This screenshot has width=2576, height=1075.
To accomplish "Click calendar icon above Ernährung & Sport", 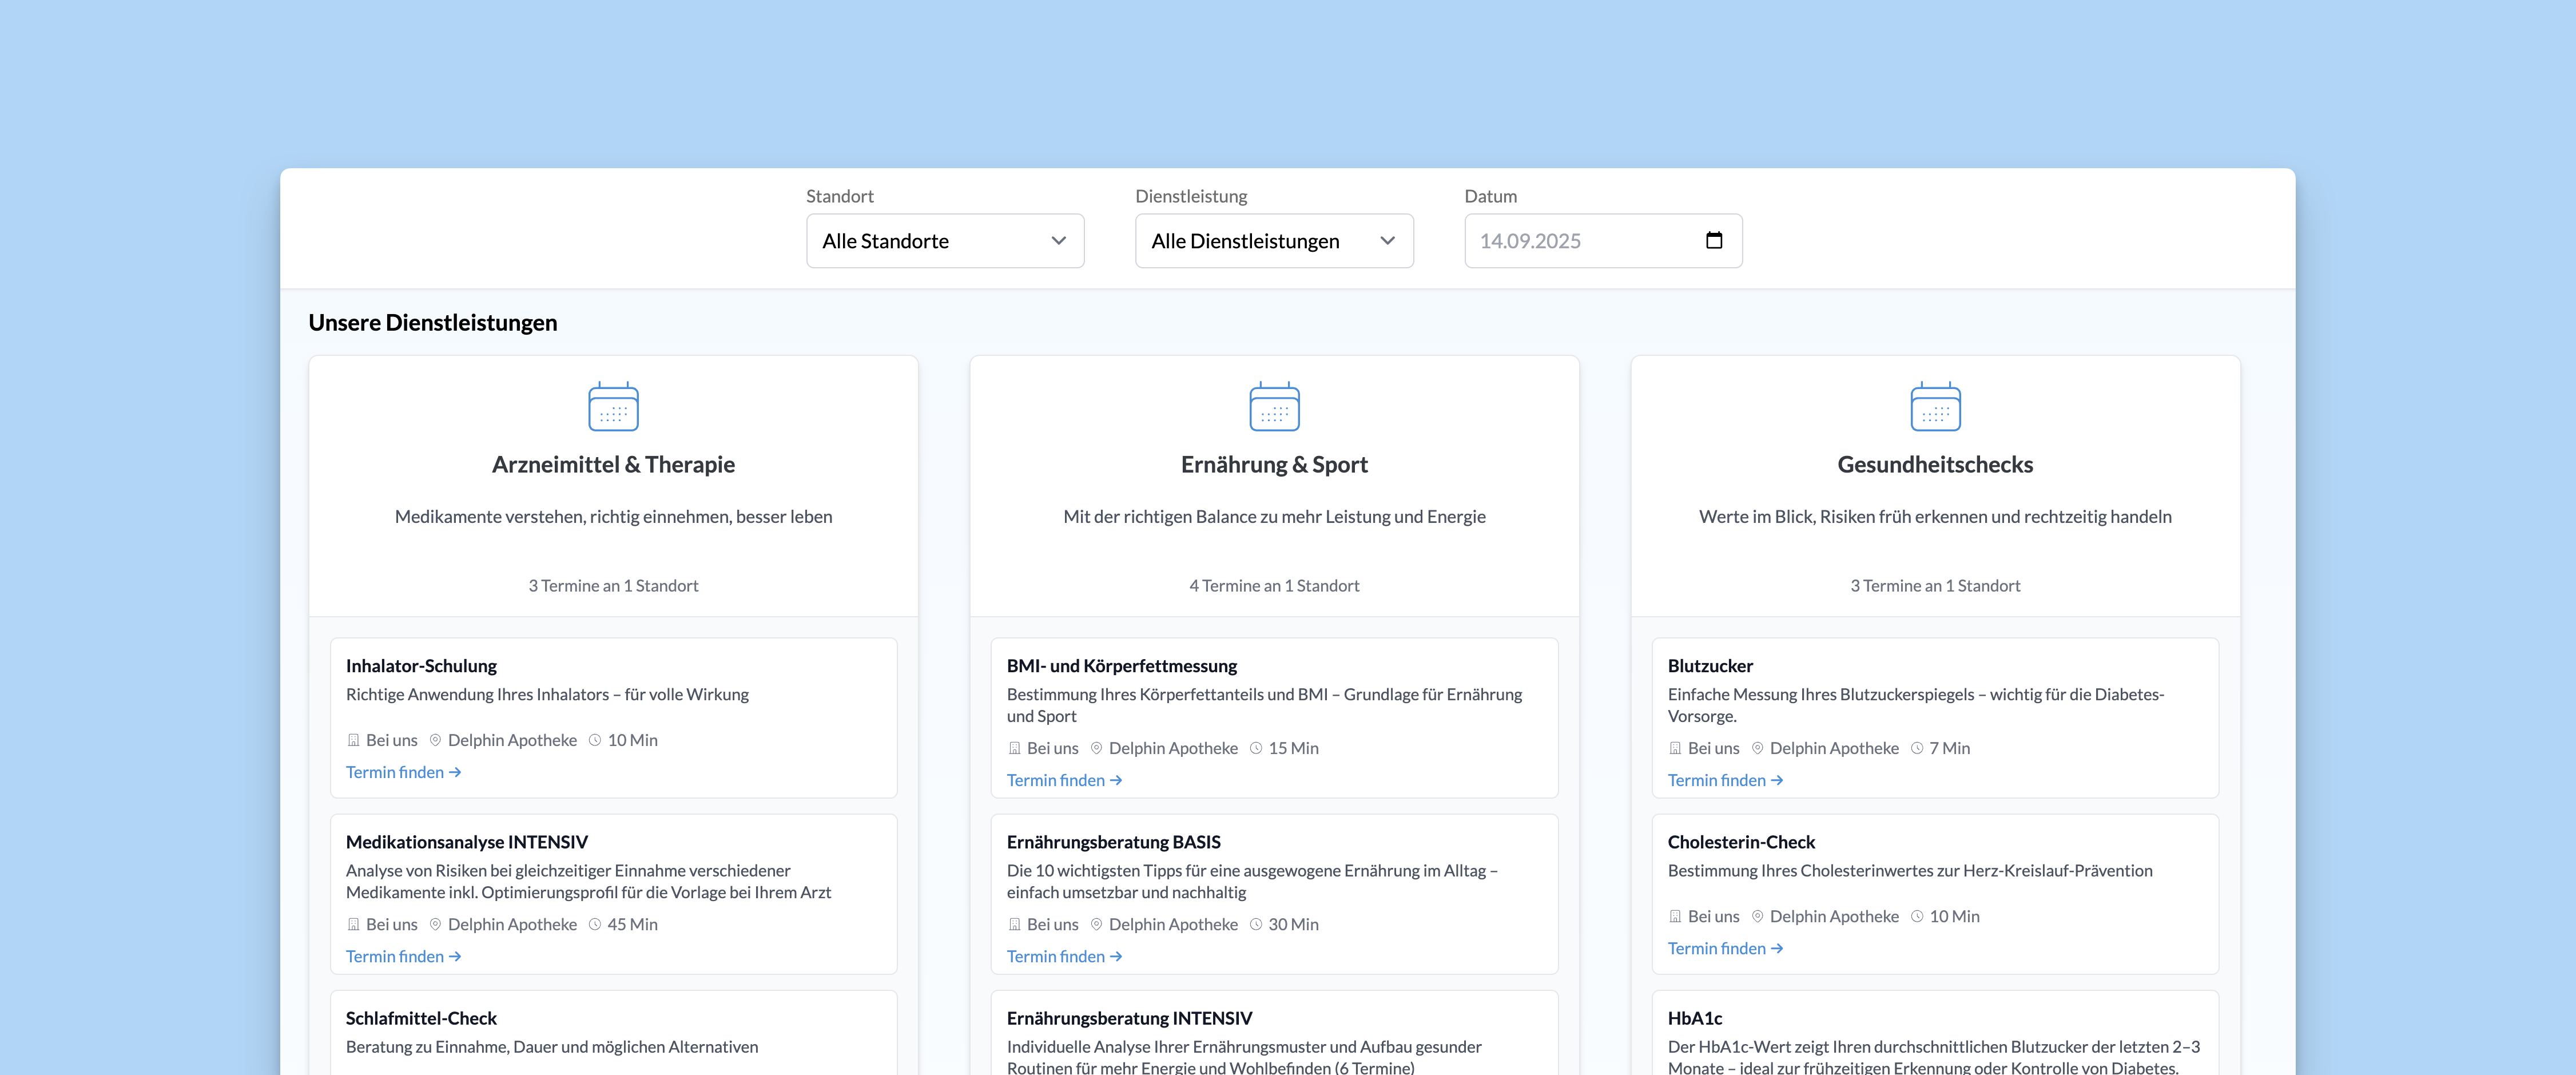I will [1274, 406].
